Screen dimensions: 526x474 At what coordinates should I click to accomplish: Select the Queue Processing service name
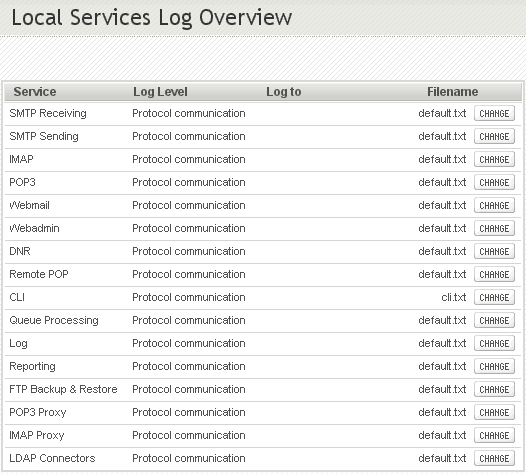(x=54, y=320)
